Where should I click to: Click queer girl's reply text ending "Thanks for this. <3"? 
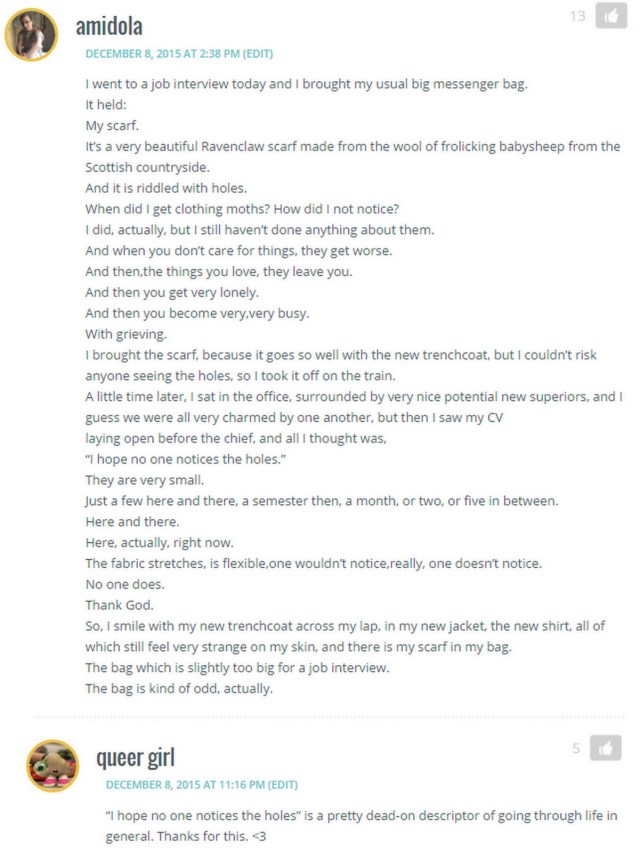(x=361, y=825)
